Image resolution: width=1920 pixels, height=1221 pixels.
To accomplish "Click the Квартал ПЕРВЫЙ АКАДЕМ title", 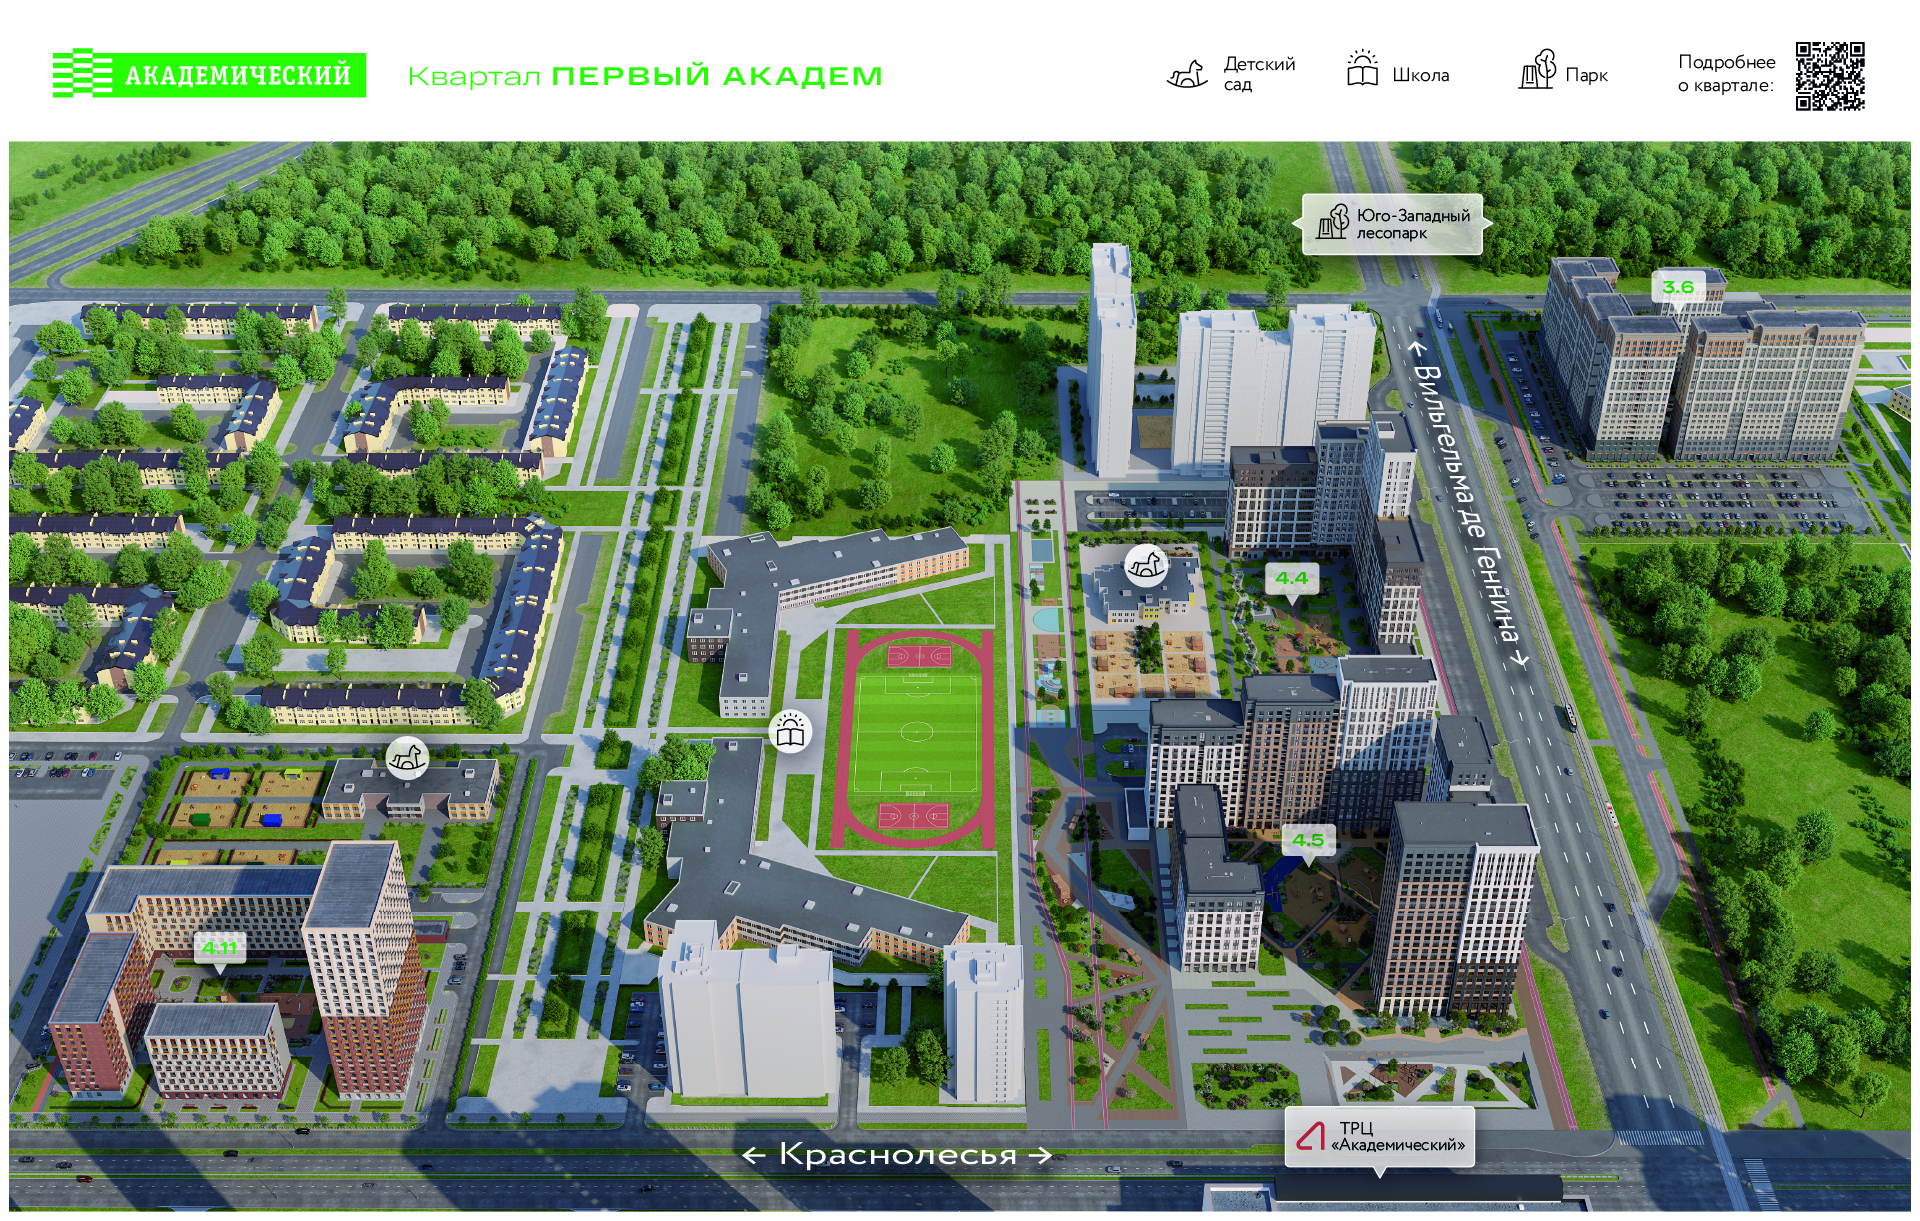I will [645, 77].
